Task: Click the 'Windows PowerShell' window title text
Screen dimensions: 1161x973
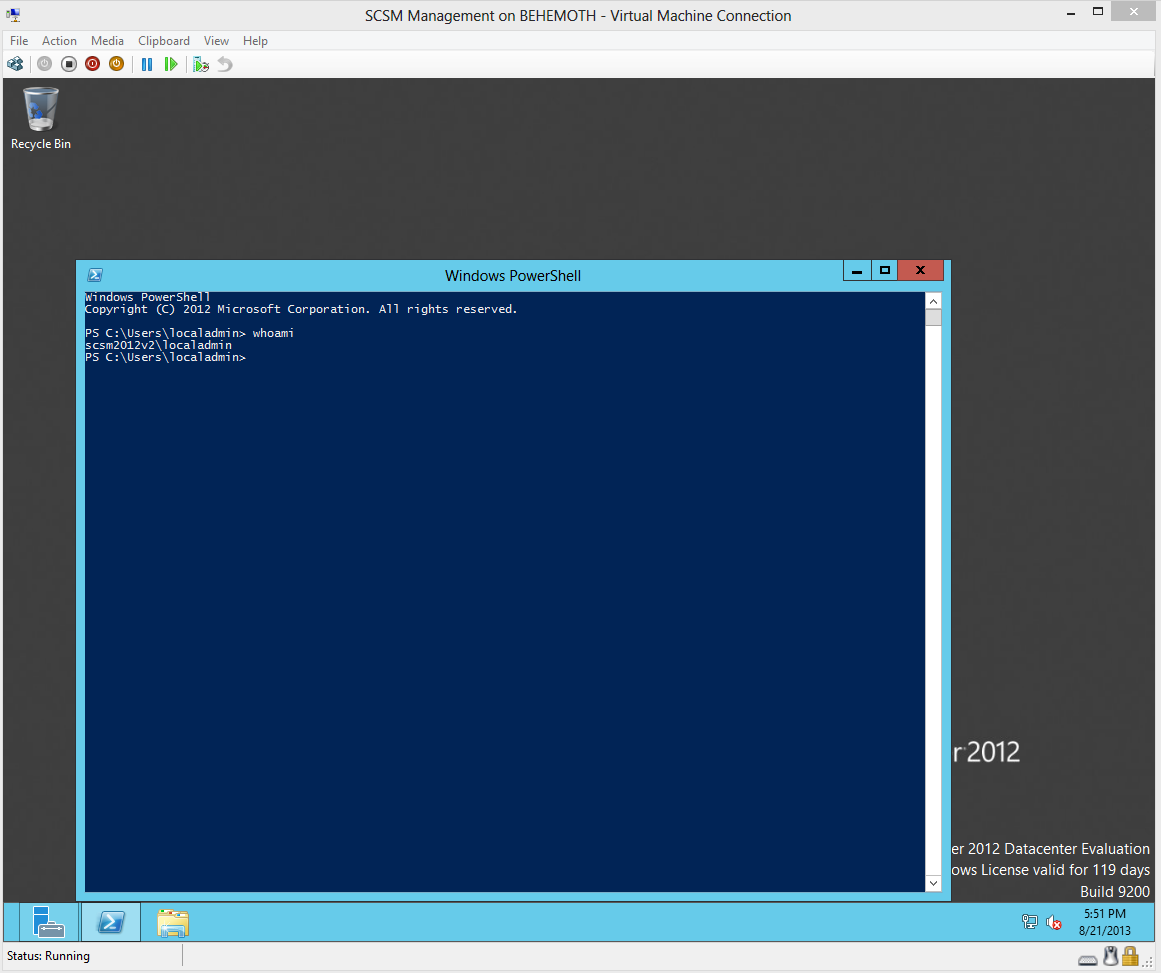Action: [x=513, y=275]
